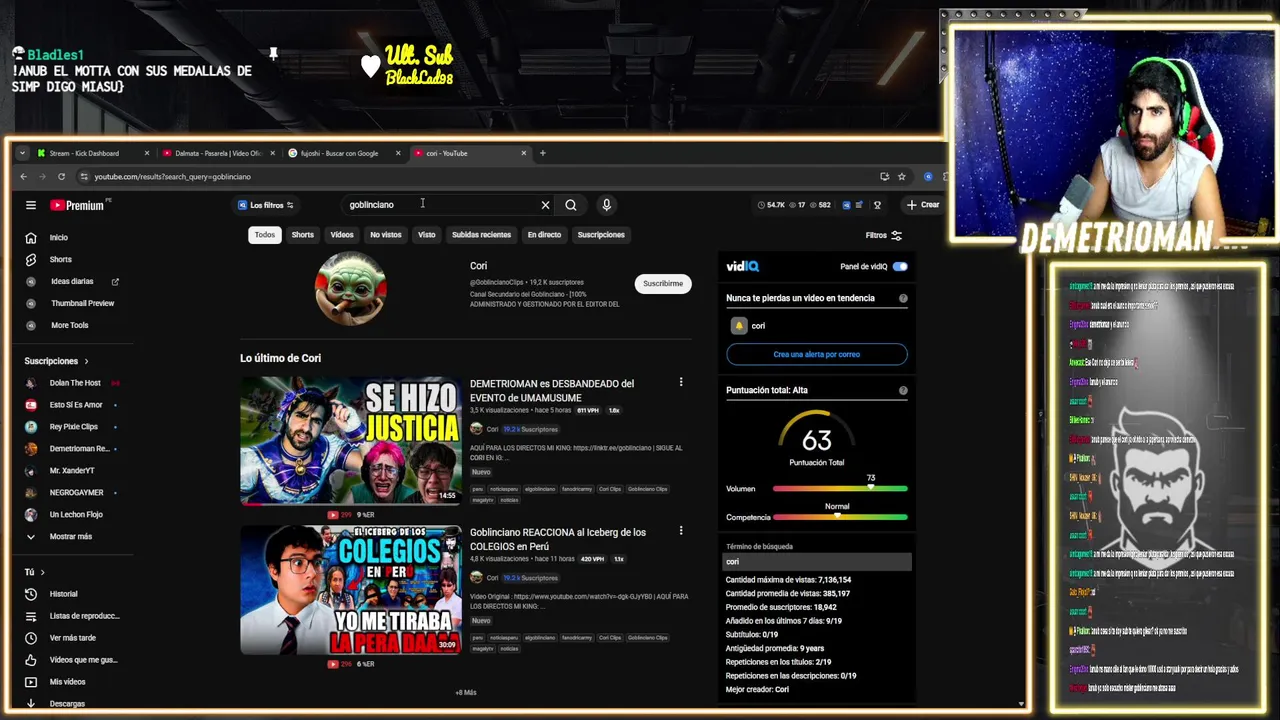Show more results with +8 Más
This screenshot has width=1280, height=720.
coord(466,692)
